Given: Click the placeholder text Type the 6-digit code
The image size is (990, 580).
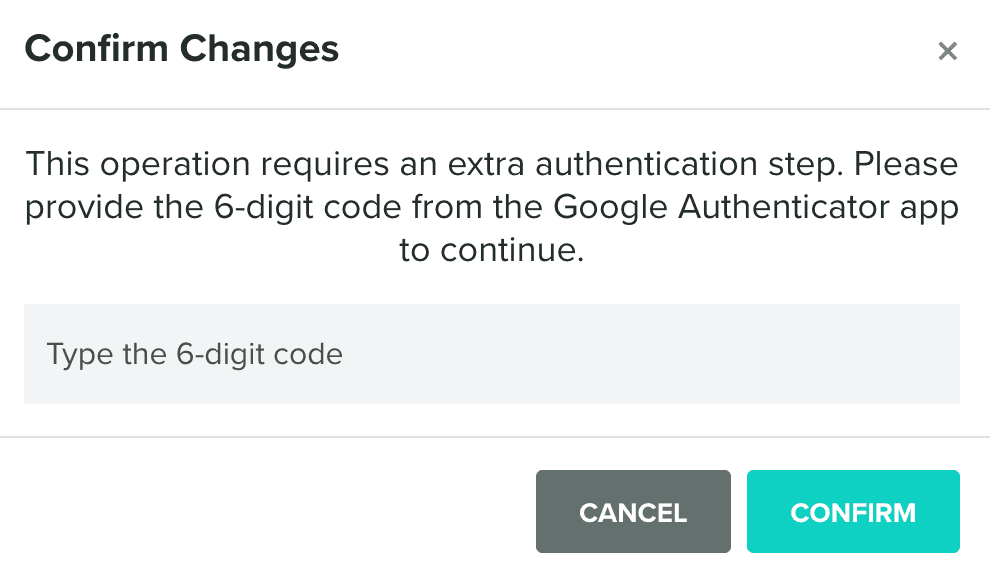Looking at the screenshot, I should tap(195, 354).
